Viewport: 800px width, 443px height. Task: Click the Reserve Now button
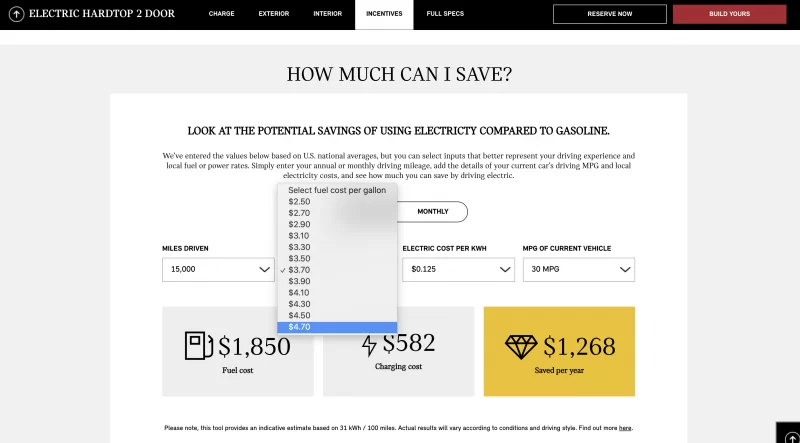pyautogui.click(x=609, y=14)
